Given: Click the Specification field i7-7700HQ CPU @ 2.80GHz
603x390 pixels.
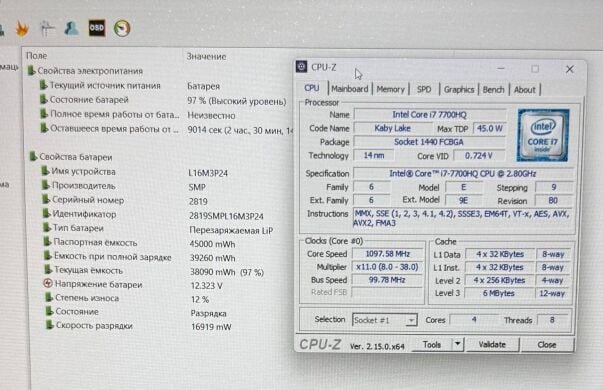Looking at the screenshot, I should [463, 173].
